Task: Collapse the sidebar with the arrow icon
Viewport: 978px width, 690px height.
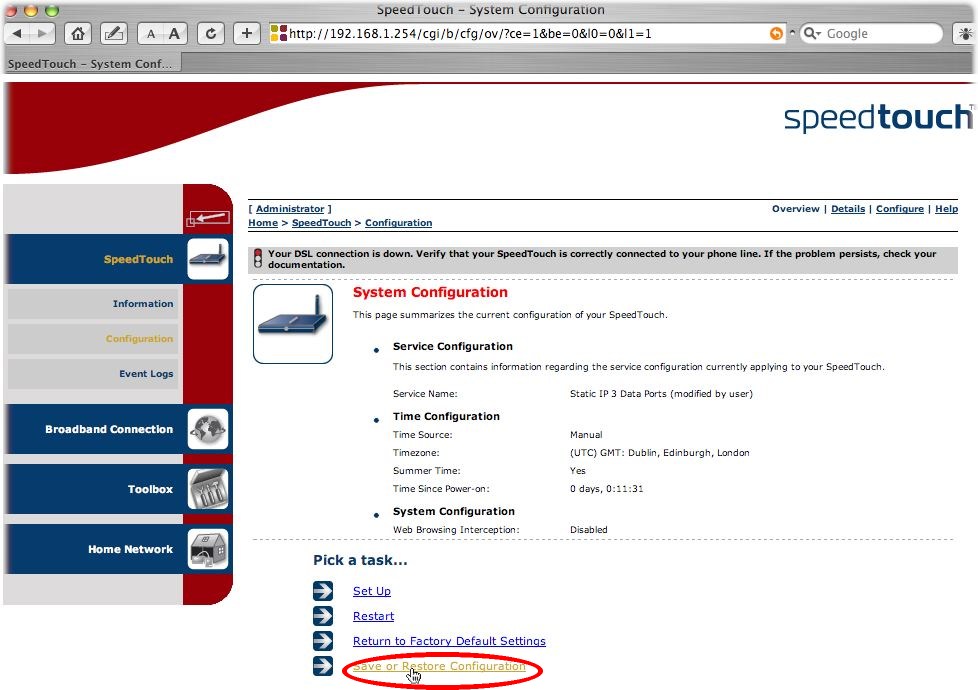Action: (208, 218)
